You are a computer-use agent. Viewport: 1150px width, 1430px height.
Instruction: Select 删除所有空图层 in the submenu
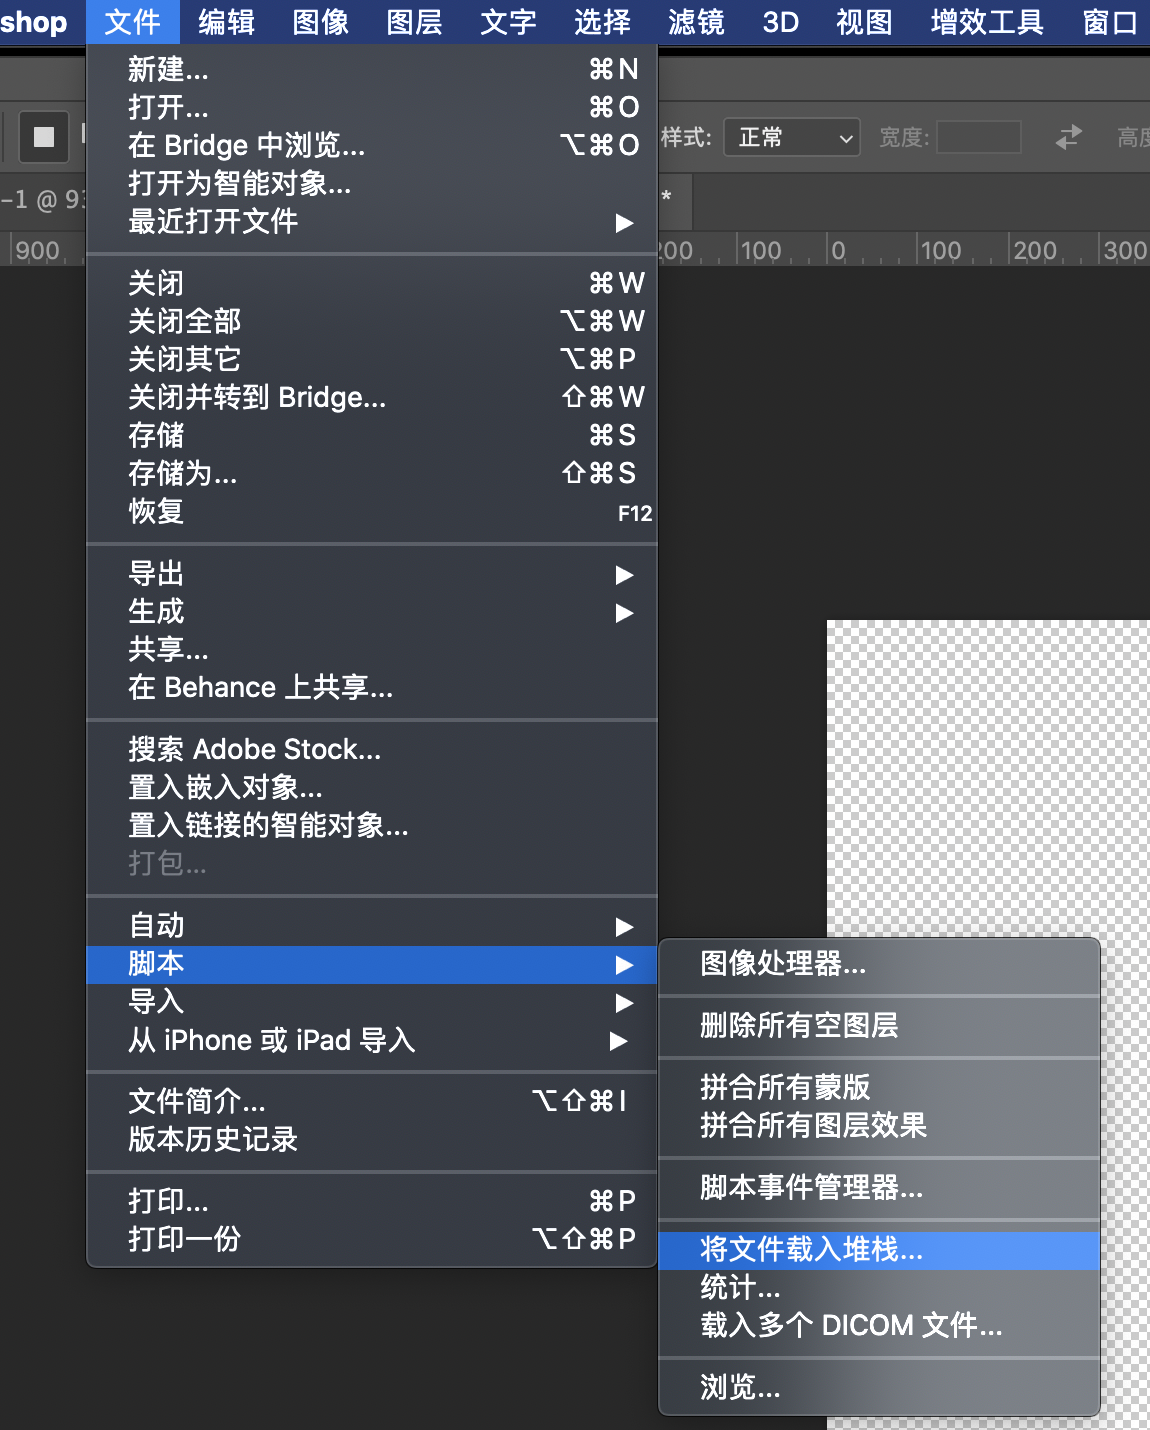tap(798, 1026)
